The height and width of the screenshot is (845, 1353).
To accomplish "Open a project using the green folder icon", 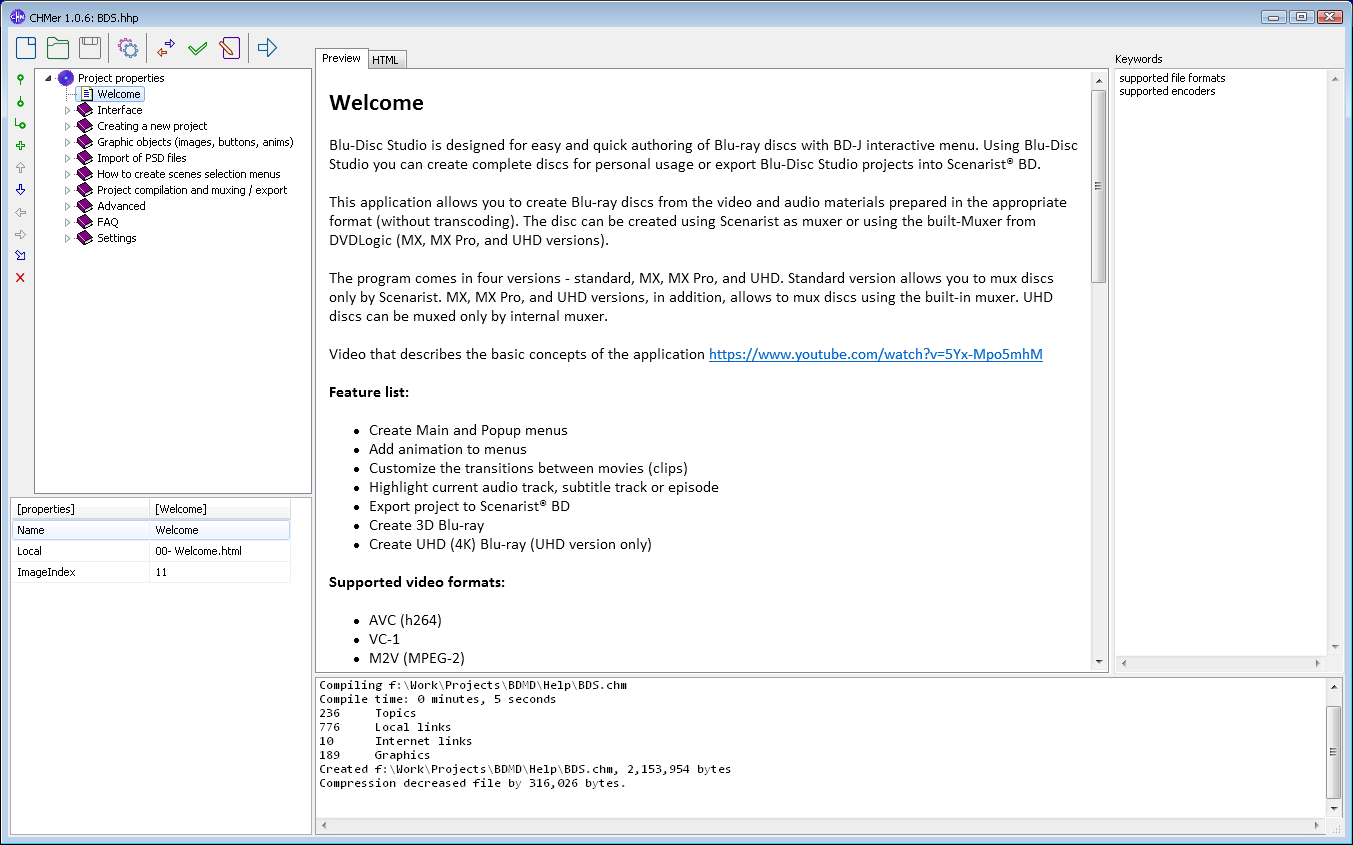I will tap(58, 47).
